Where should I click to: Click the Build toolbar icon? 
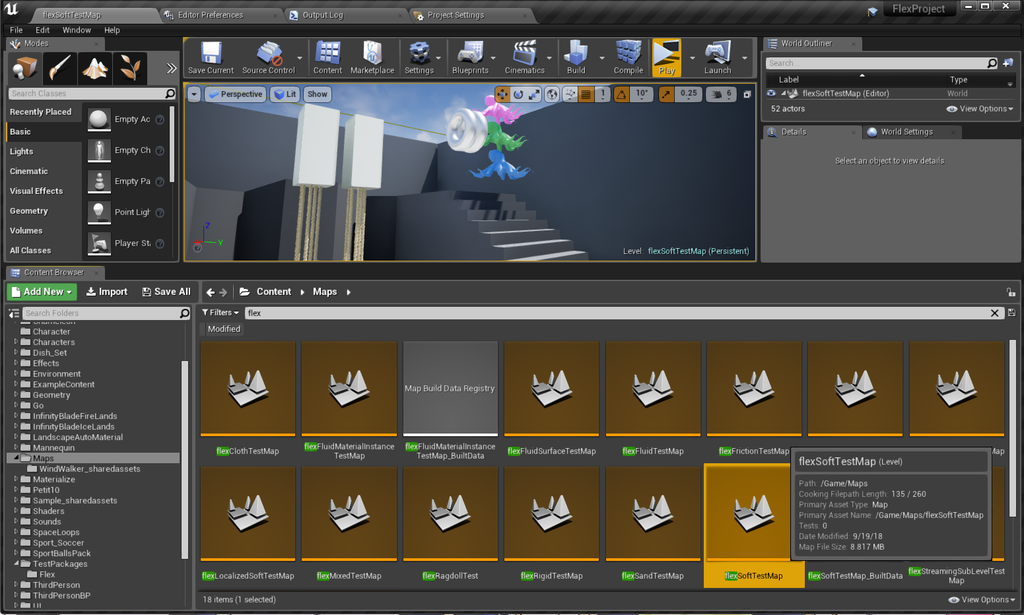(x=576, y=57)
